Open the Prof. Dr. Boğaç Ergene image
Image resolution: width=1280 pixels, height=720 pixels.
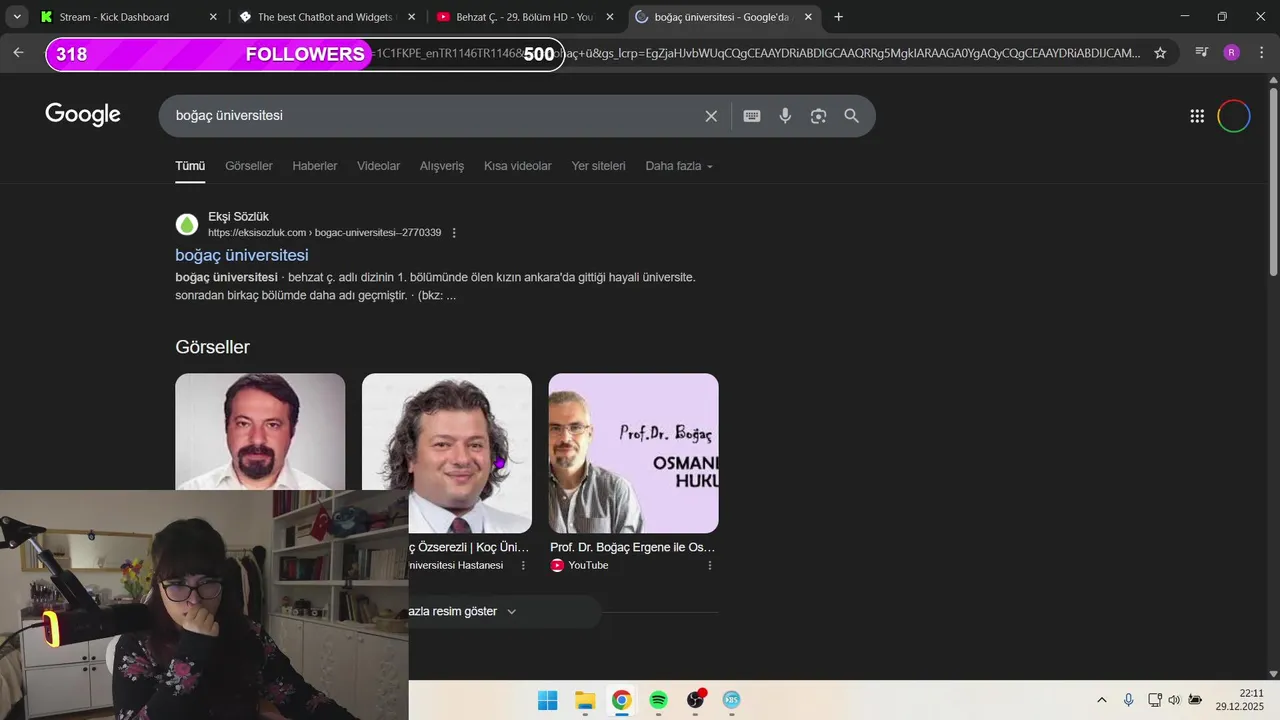633,453
